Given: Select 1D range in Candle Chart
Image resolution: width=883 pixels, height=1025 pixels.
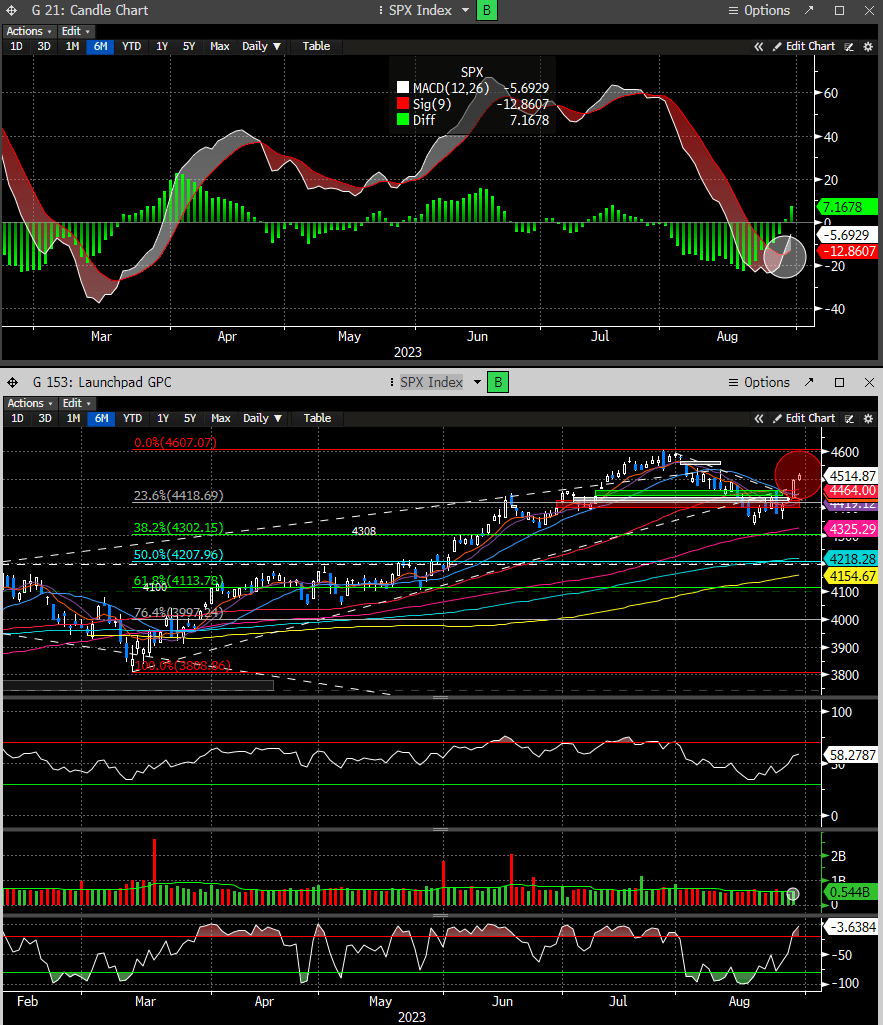Looking at the screenshot, I should (16, 46).
